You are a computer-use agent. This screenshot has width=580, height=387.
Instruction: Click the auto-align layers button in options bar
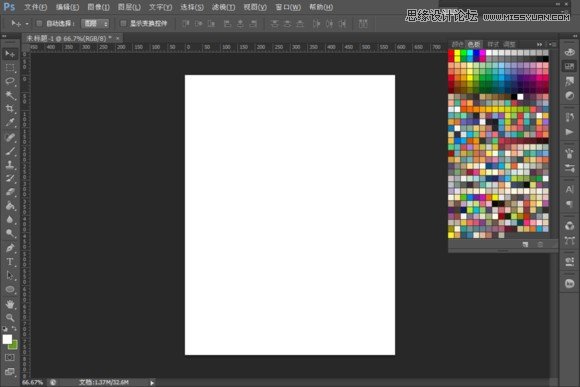pos(363,24)
